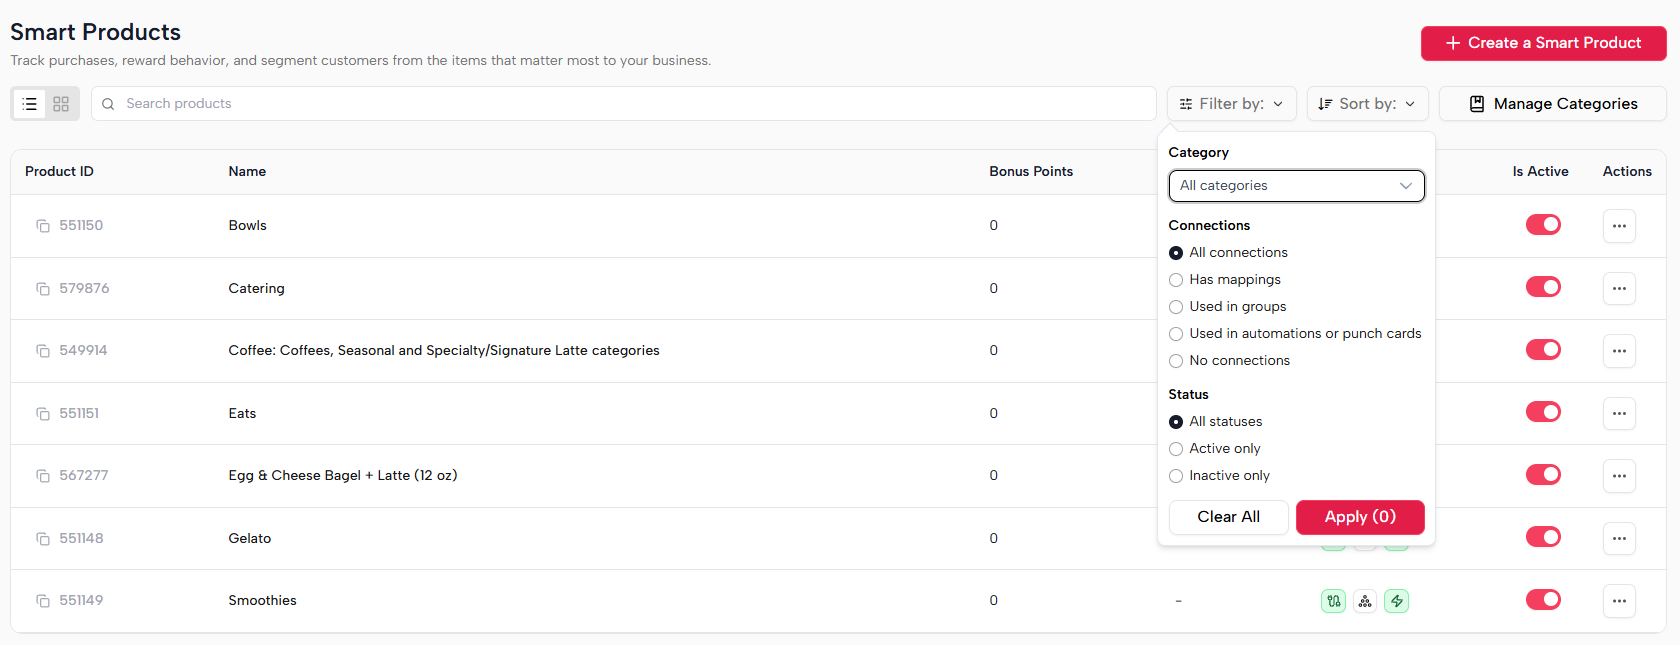Image resolution: width=1680 pixels, height=645 pixels.
Task: Switch to grid view layout
Action: click(61, 104)
